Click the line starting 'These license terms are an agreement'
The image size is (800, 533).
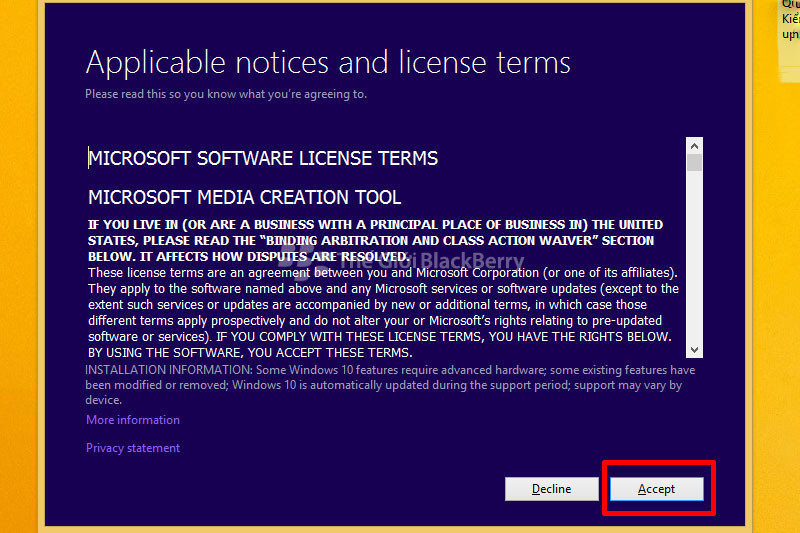(383, 273)
